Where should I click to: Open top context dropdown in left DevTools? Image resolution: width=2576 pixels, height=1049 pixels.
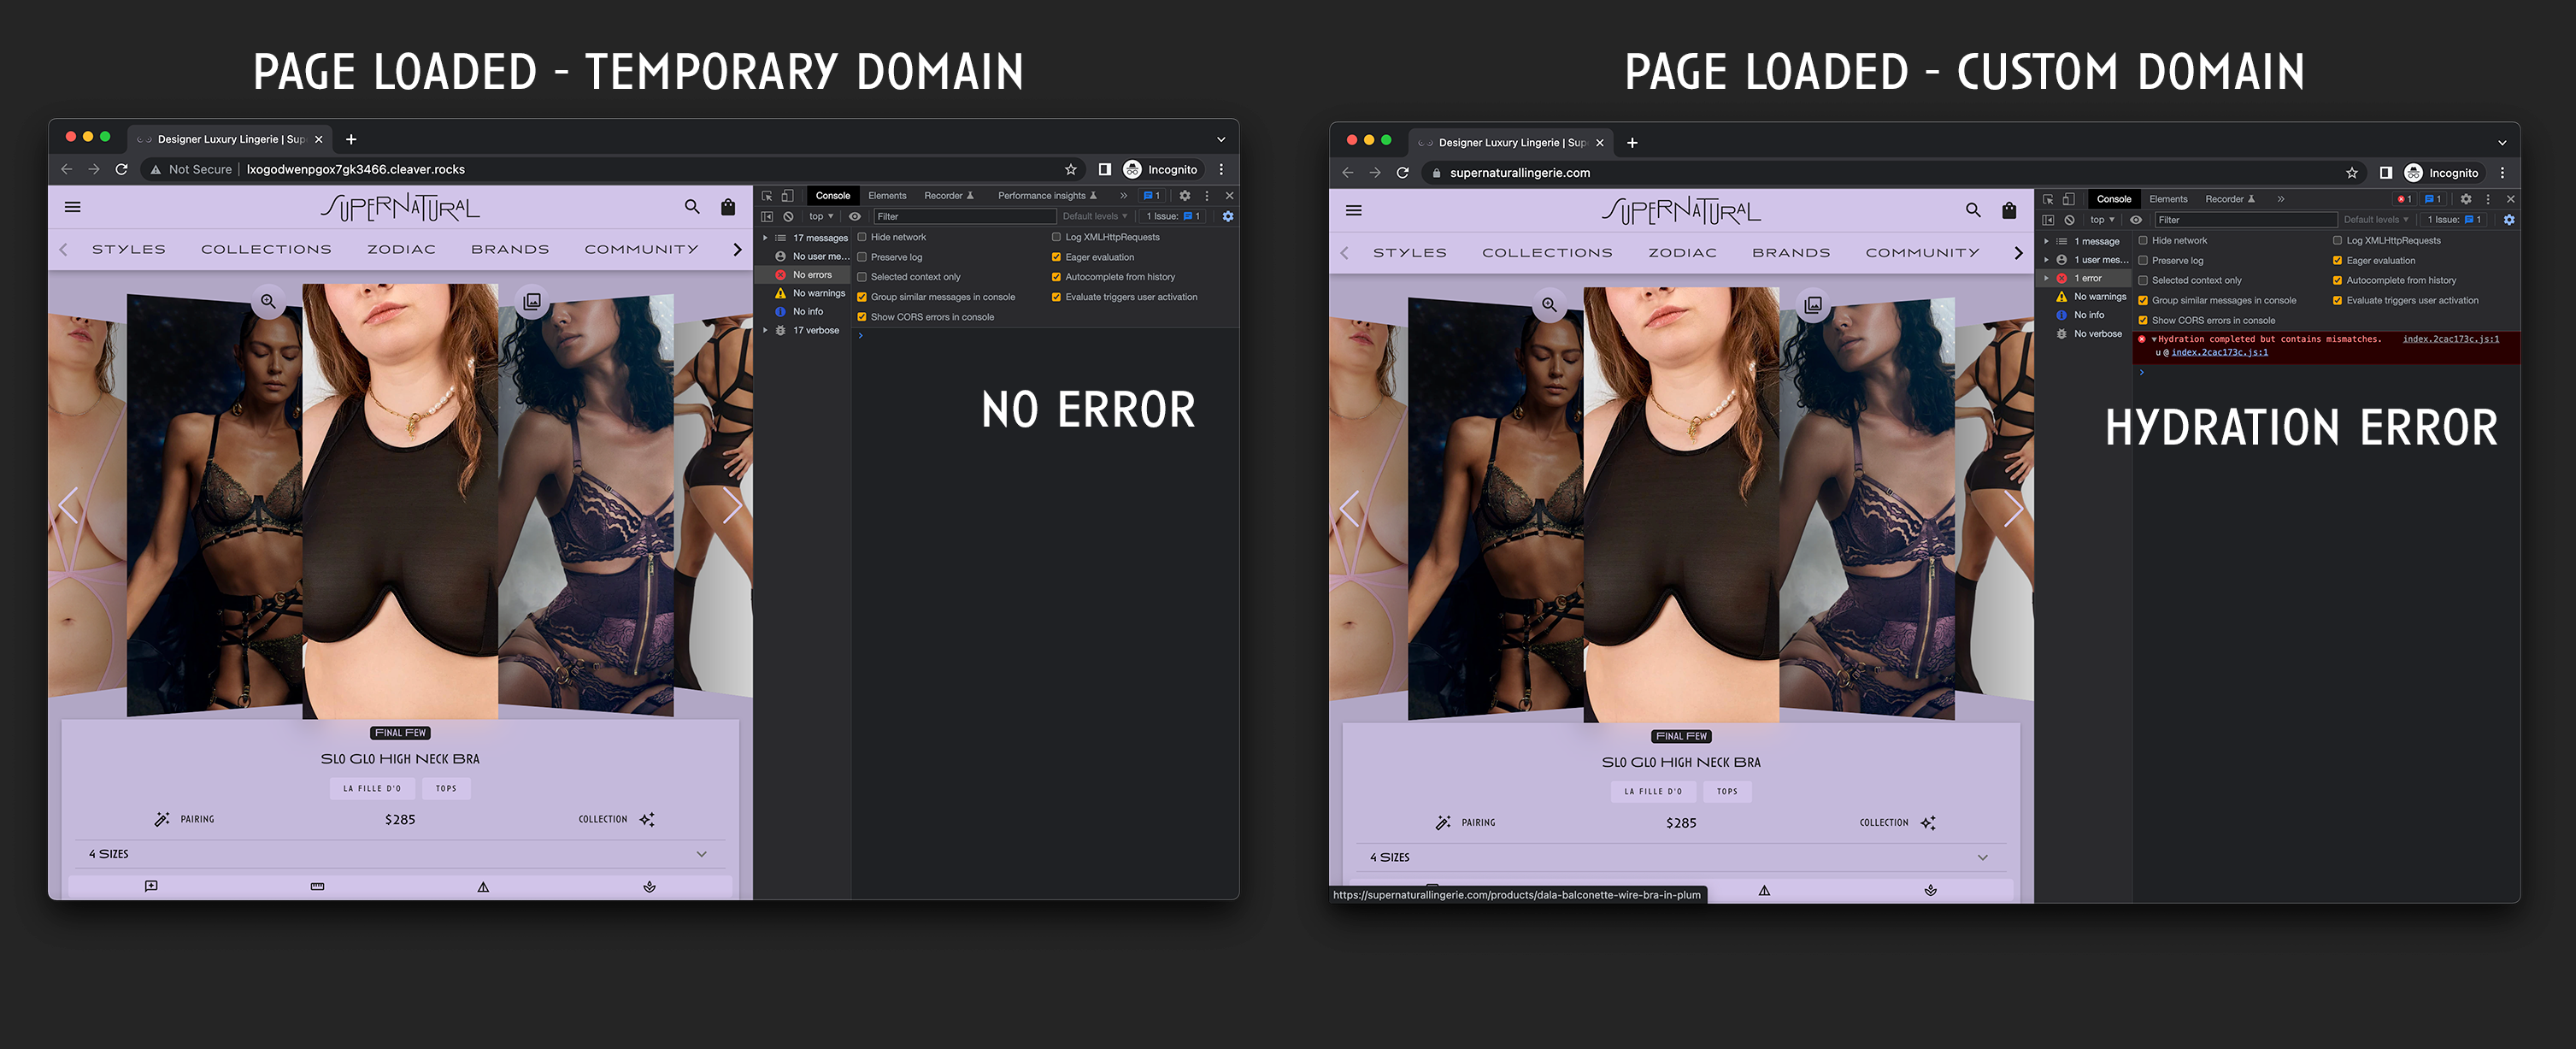coord(821,216)
